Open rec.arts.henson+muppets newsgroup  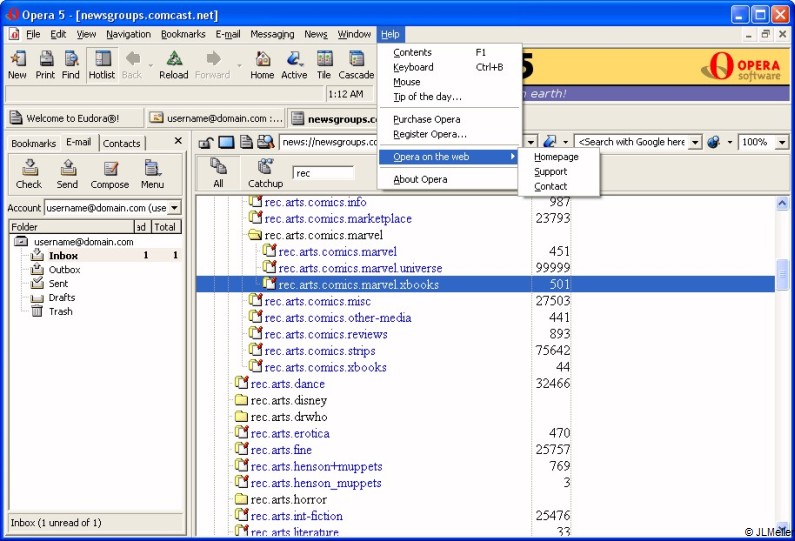pos(316,466)
